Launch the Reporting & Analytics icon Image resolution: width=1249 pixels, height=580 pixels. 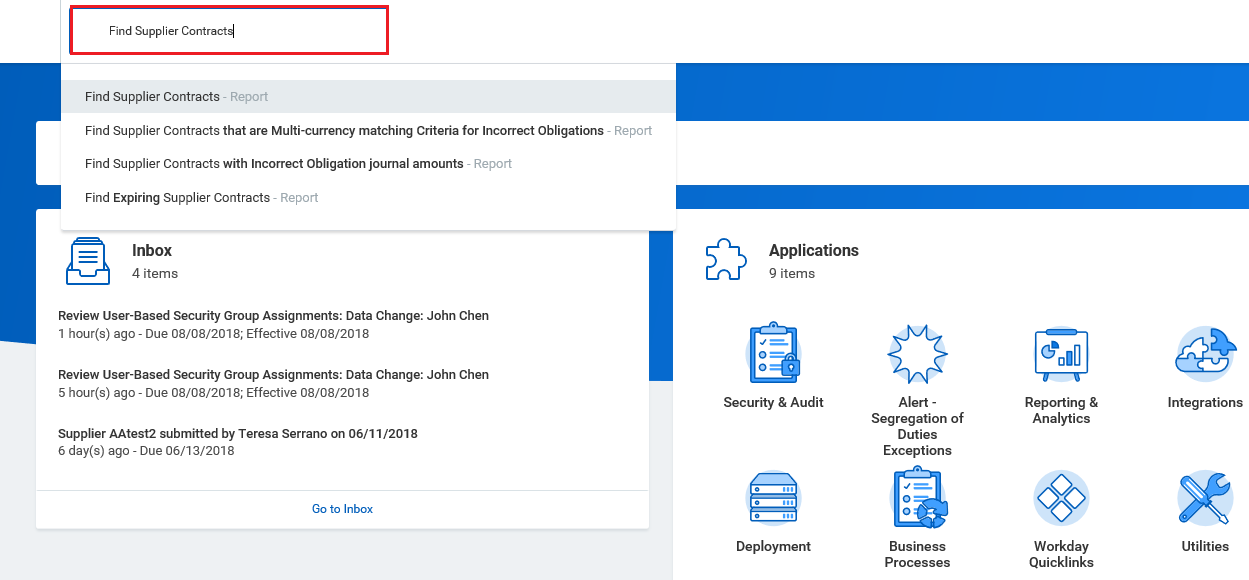pos(1061,354)
